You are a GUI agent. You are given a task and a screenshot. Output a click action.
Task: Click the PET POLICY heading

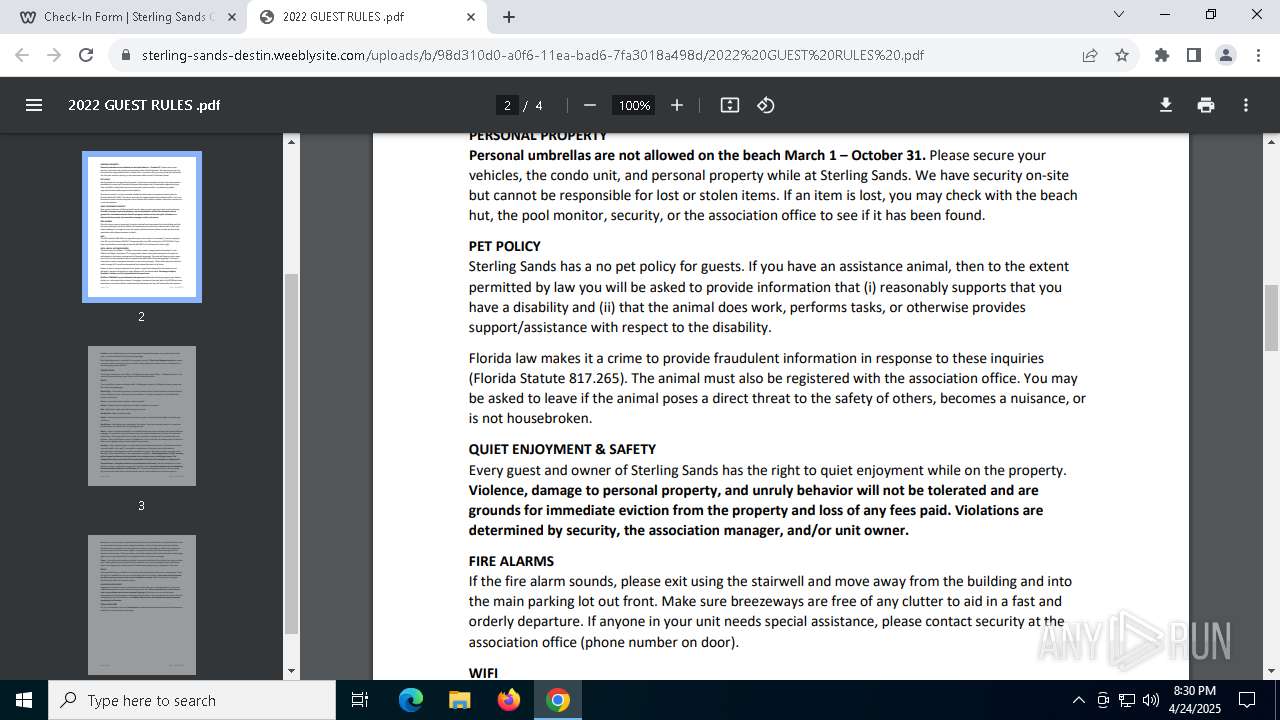click(x=504, y=246)
